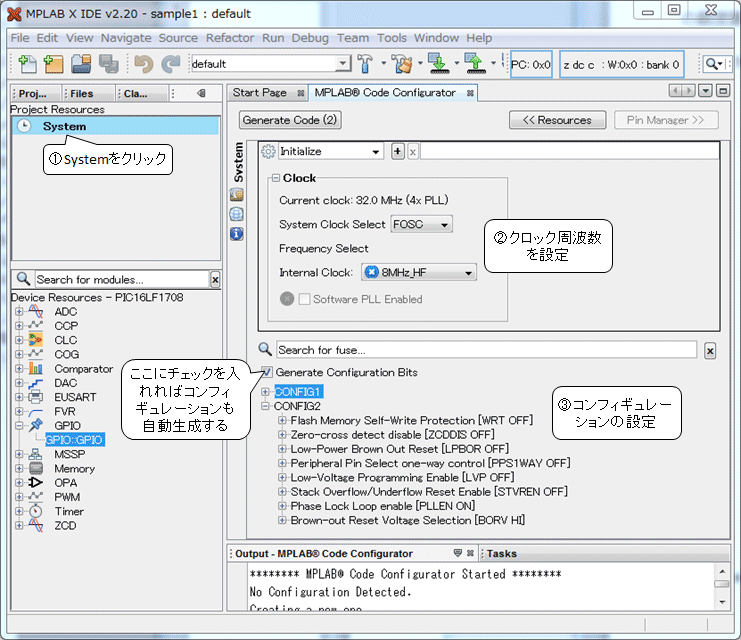This screenshot has width=741, height=640.
Task: Expand Low-Voltage Programming Enable fuse
Action: click(x=282, y=477)
